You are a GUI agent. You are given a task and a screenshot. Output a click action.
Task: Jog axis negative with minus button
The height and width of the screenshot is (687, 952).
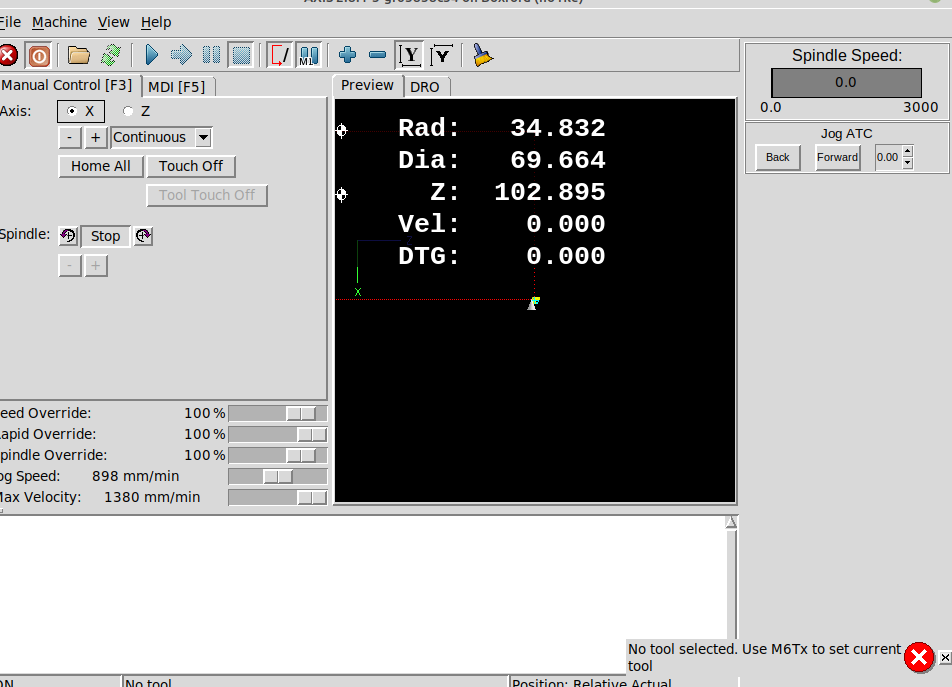pos(70,137)
